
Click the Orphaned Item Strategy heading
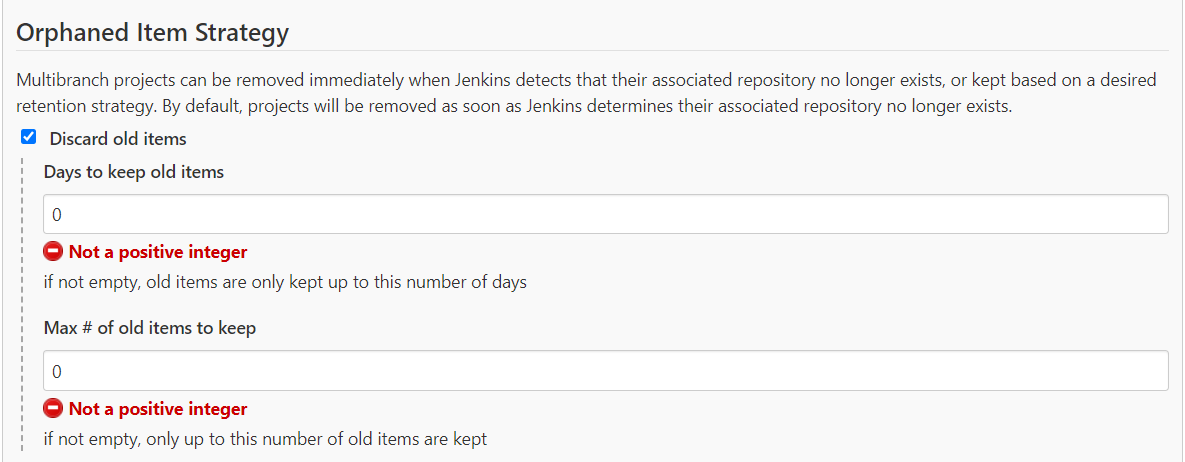153,32
